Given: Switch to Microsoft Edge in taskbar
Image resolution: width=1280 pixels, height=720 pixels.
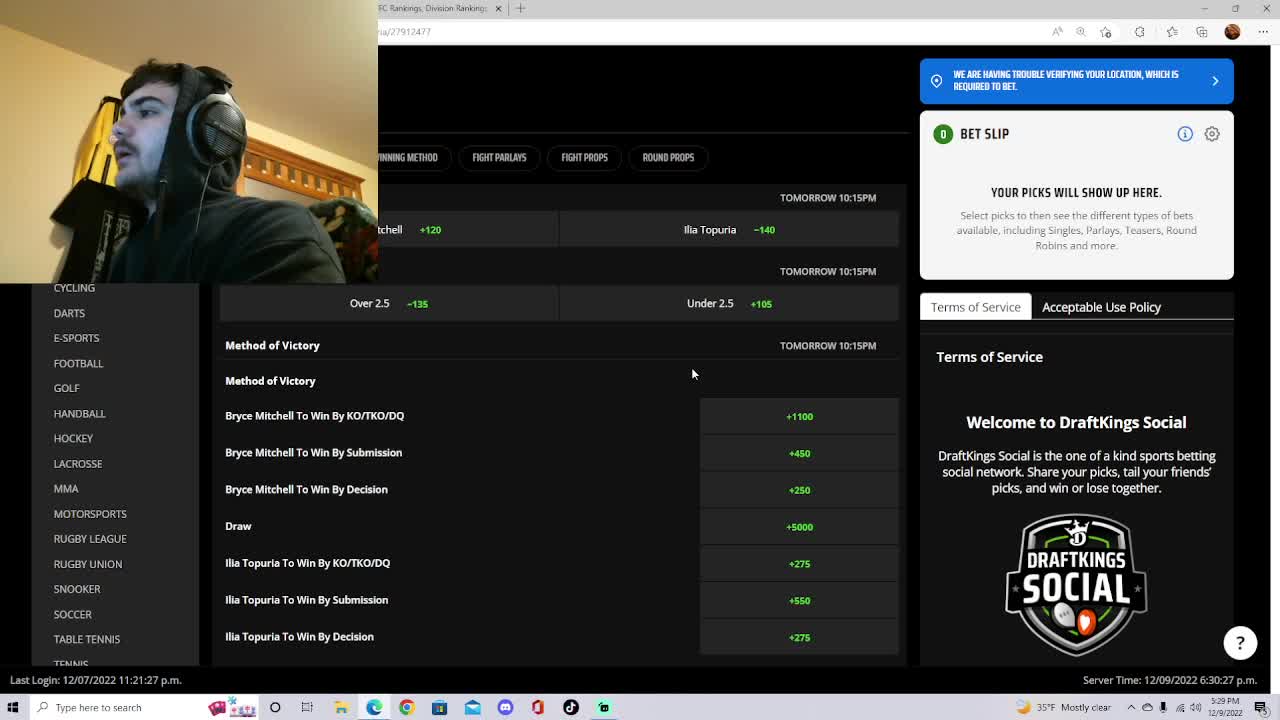Looking at the screenshot, I should point(374,707).
